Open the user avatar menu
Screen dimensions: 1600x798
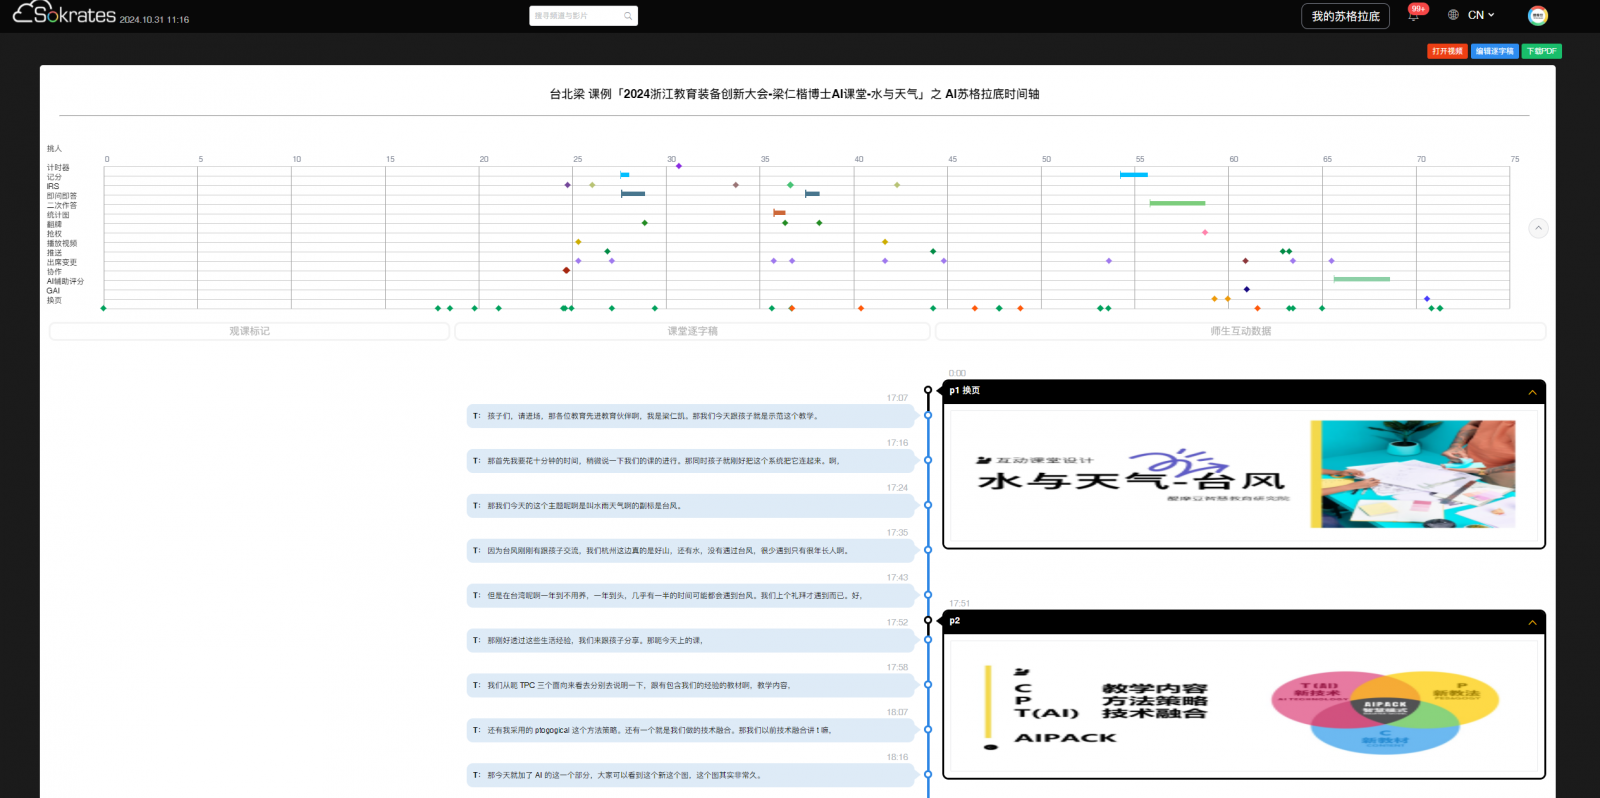click(x=1537, y=16)
